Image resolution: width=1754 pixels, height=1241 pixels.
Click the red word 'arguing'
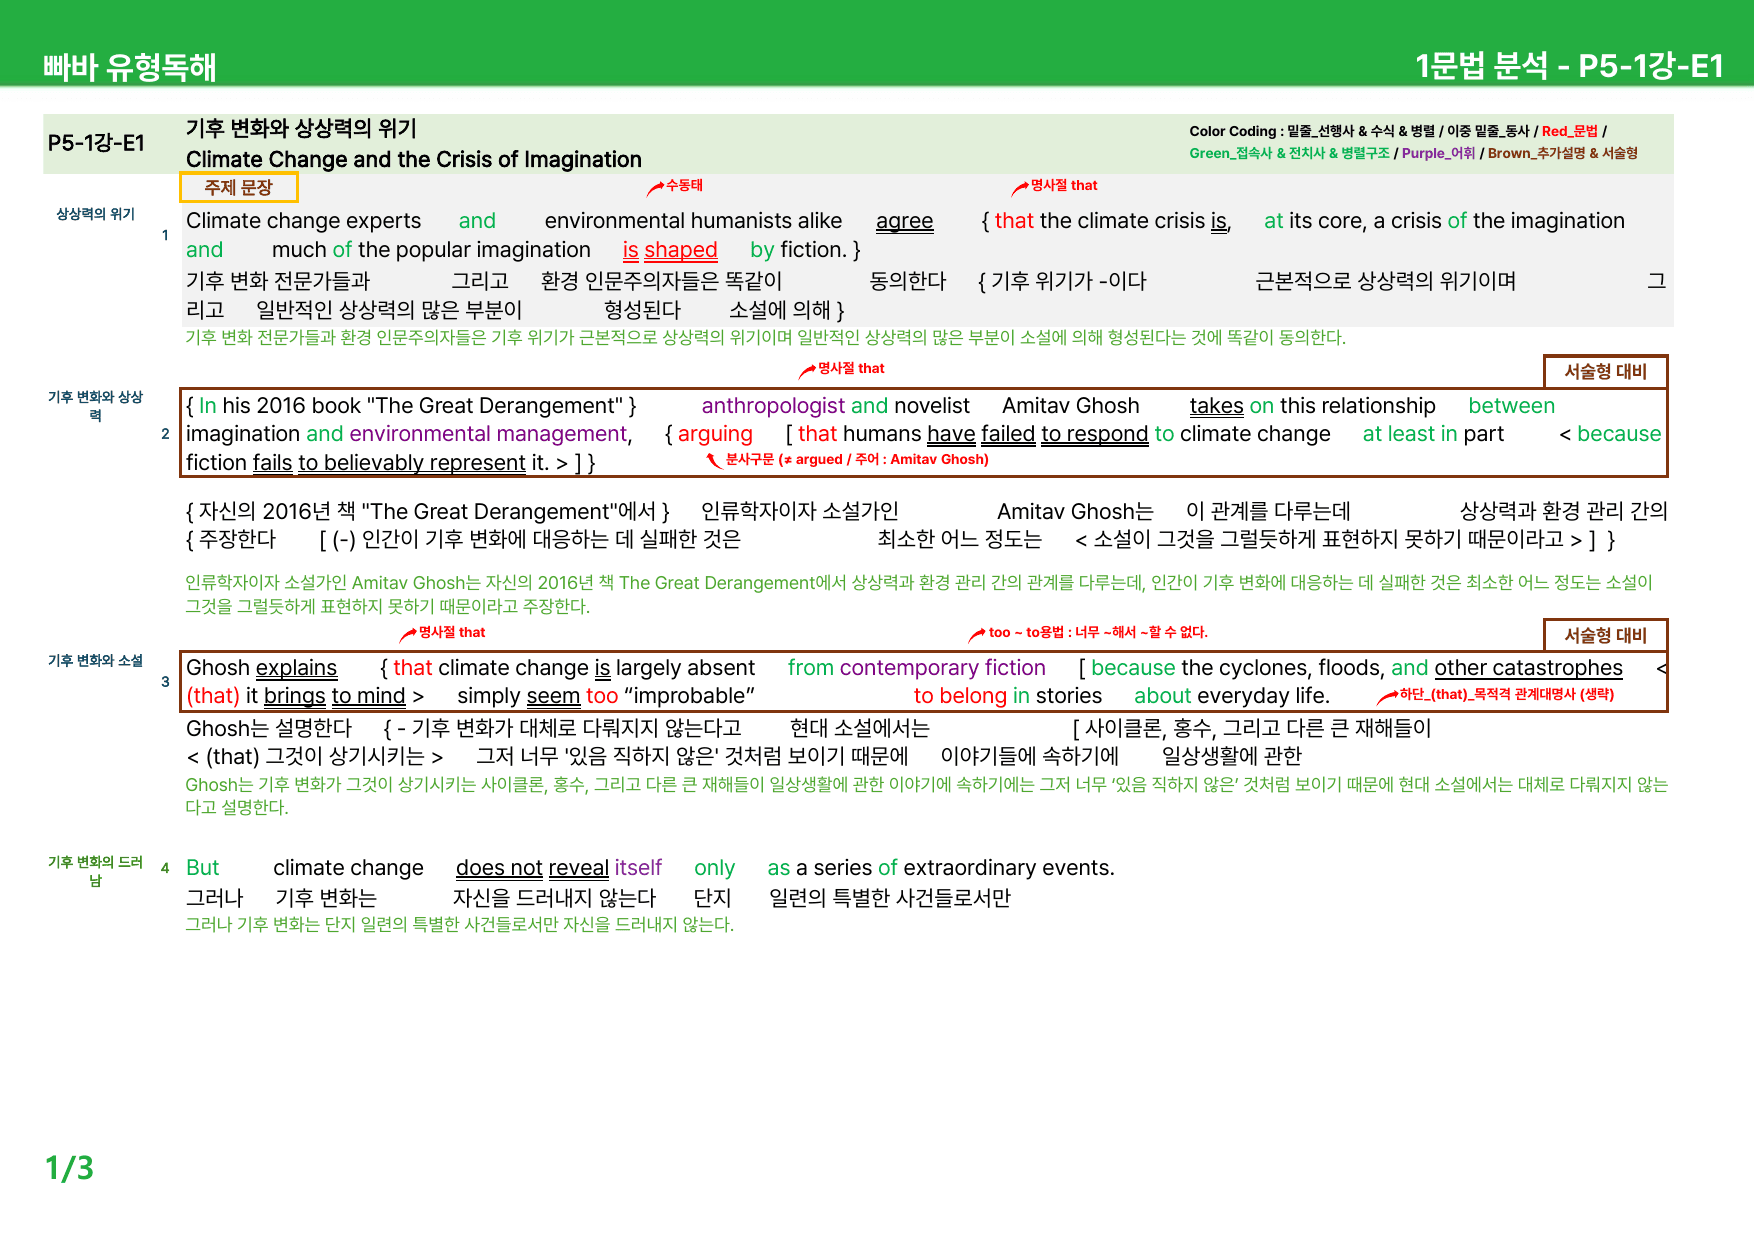pyautogui.click(x=715, y=434)
